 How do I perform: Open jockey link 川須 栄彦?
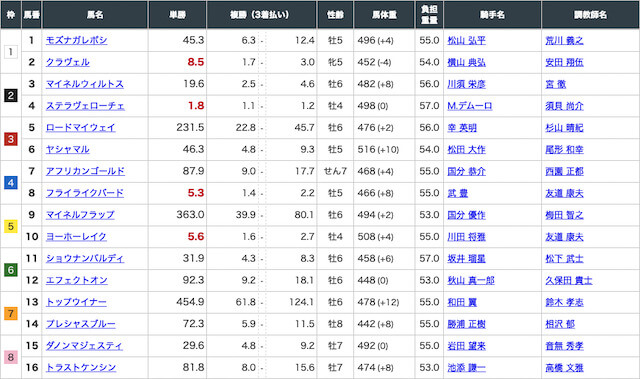tap(466, 84)
